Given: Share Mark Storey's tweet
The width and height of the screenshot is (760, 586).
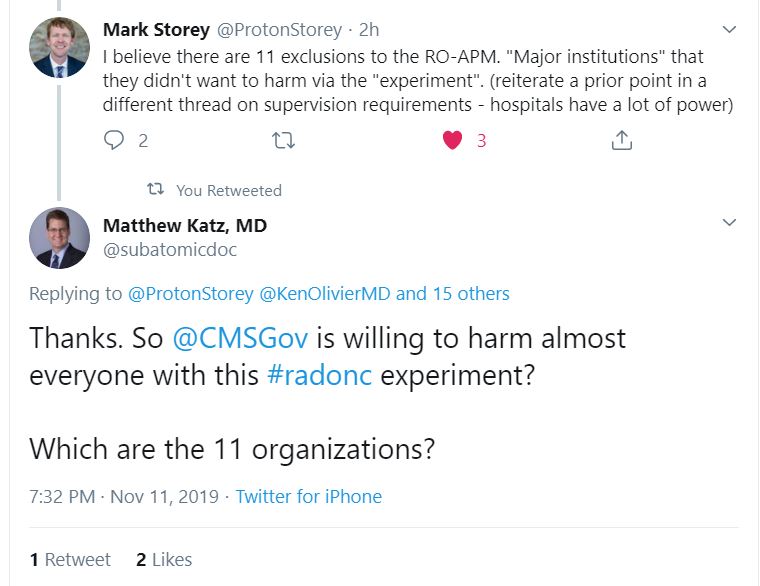Looking at the screenshot, I should 621,141.
